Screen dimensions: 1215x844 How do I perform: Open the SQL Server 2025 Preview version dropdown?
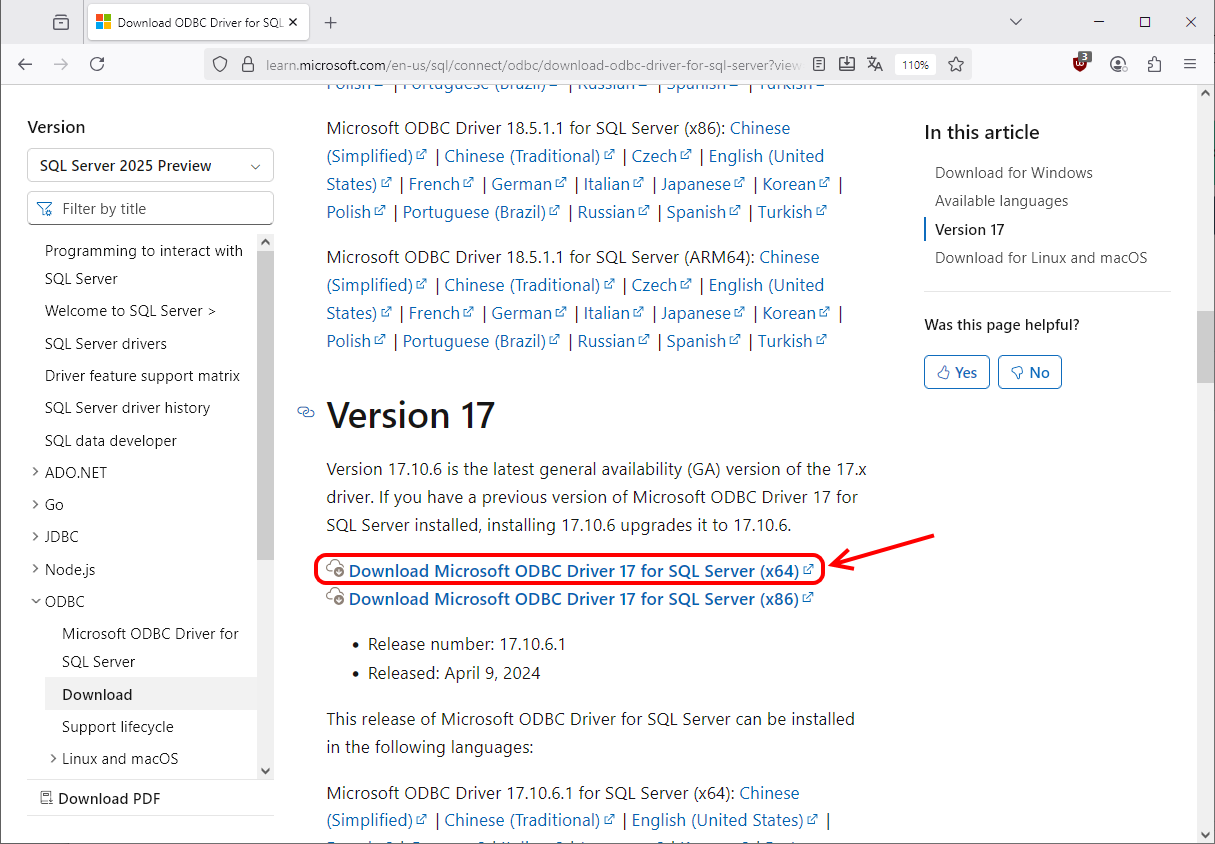click(x=150, y=166)
